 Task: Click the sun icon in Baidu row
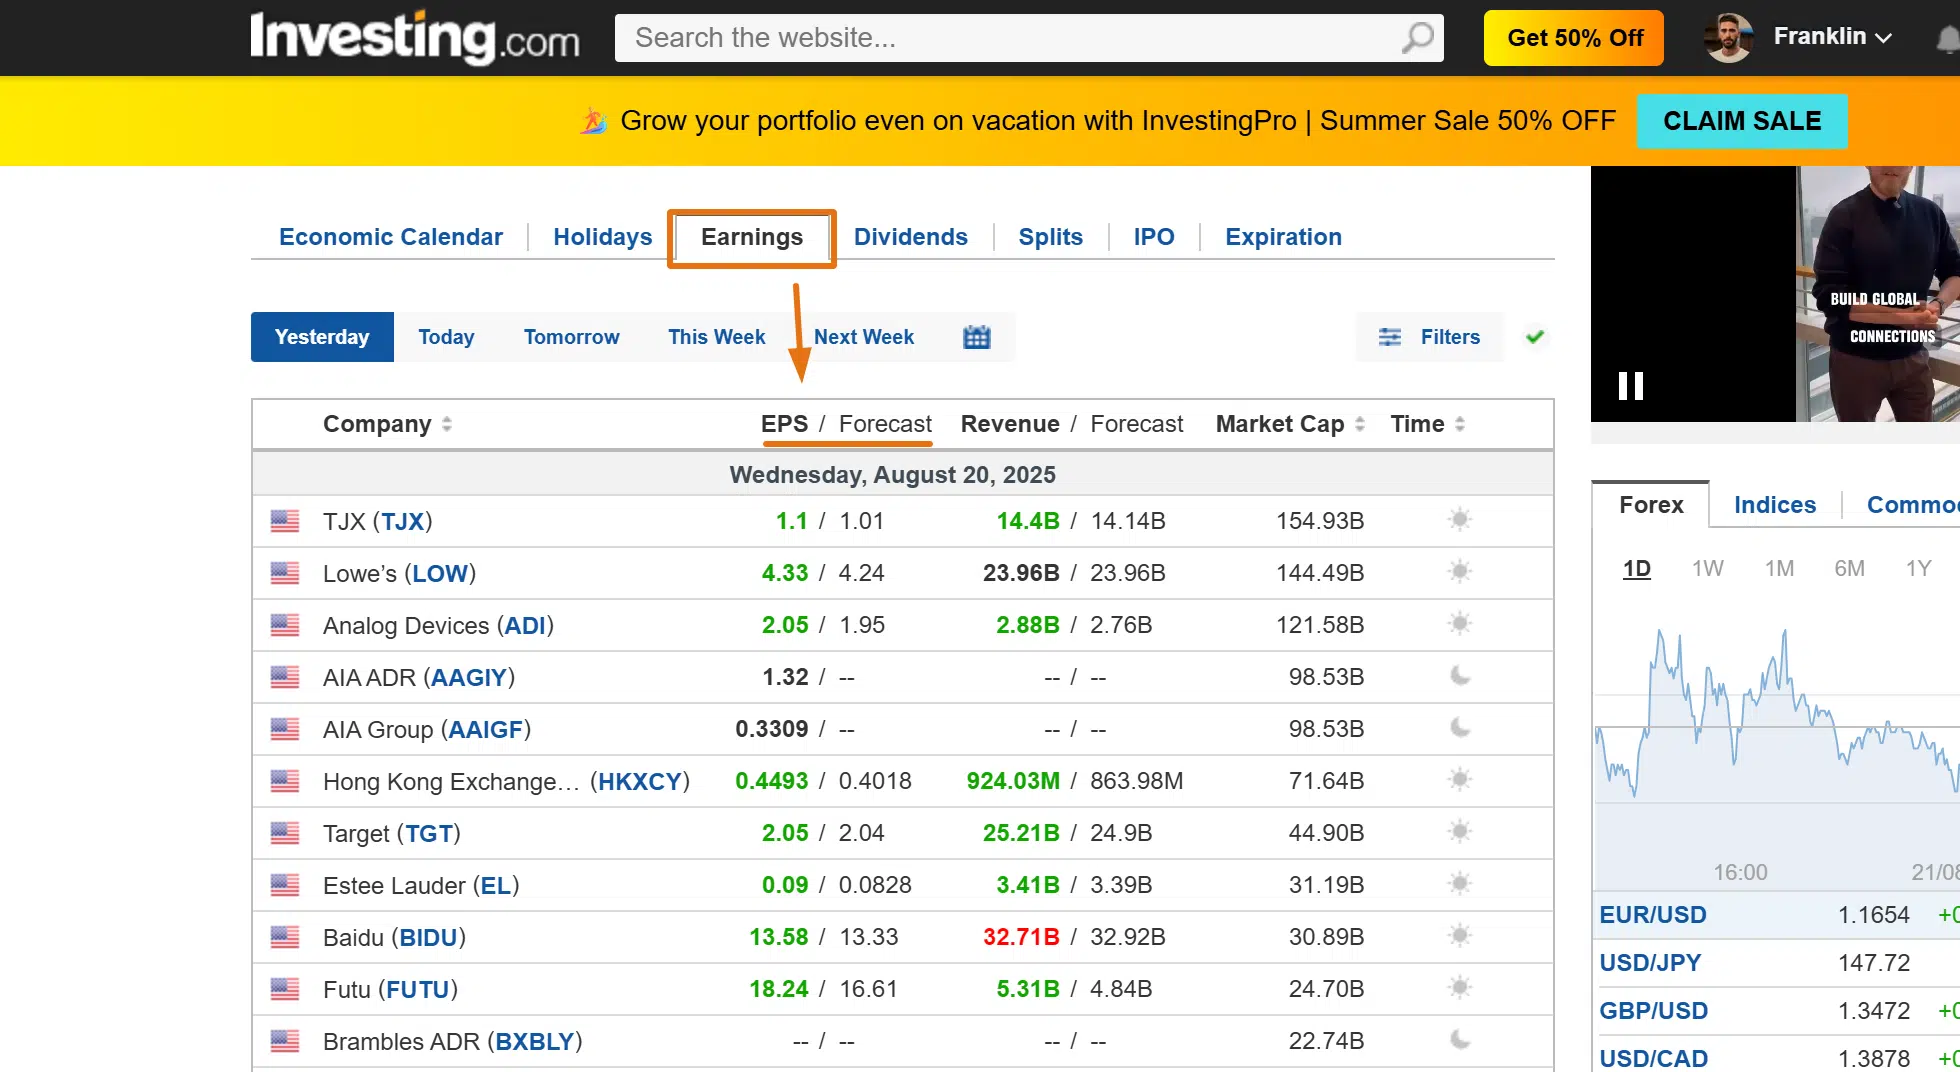click(x=1460, y=936)
